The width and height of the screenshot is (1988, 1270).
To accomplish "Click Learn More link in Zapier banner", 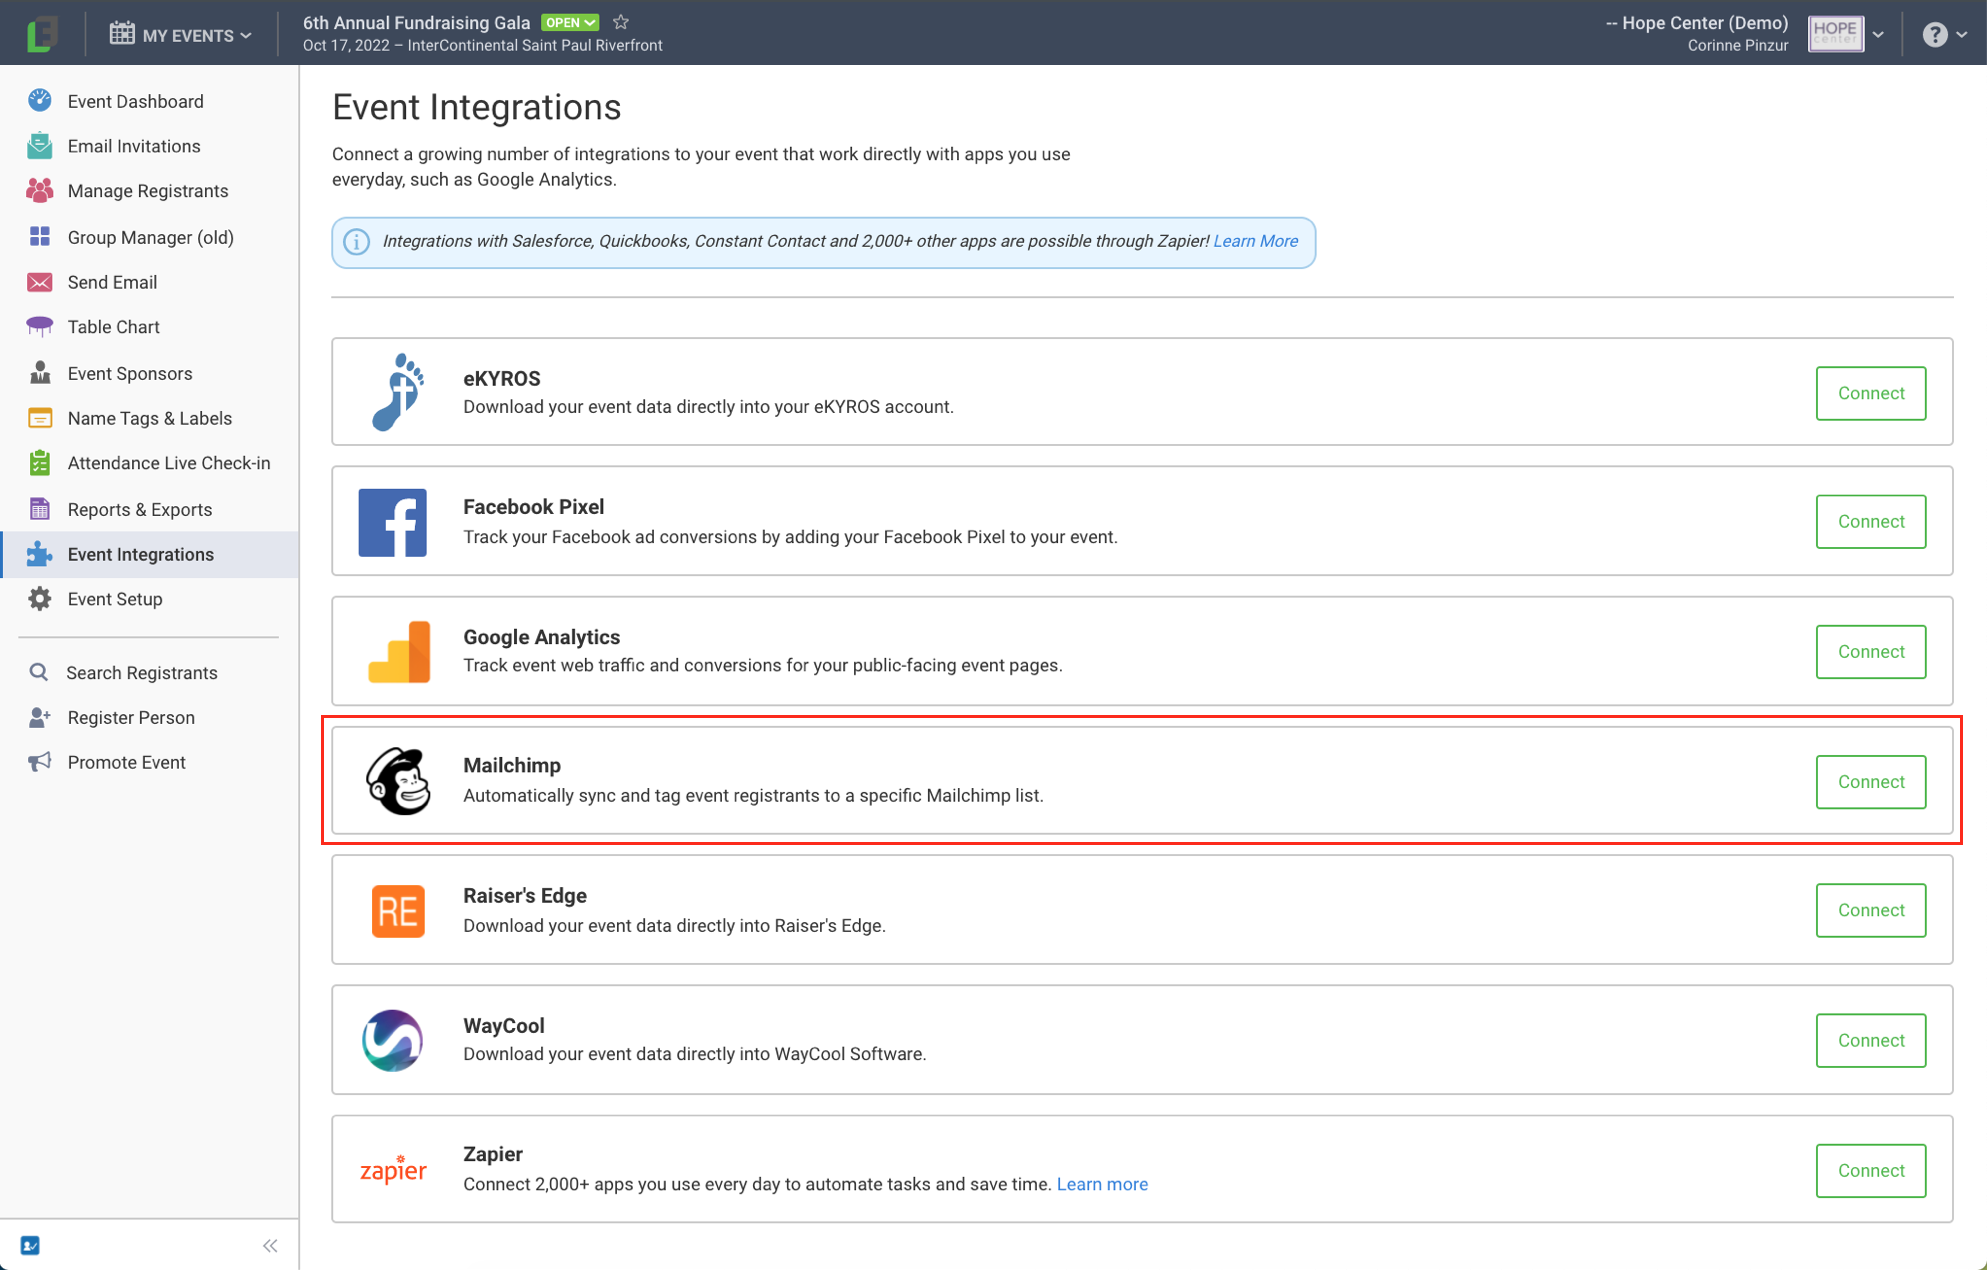I will point(1255,241).
